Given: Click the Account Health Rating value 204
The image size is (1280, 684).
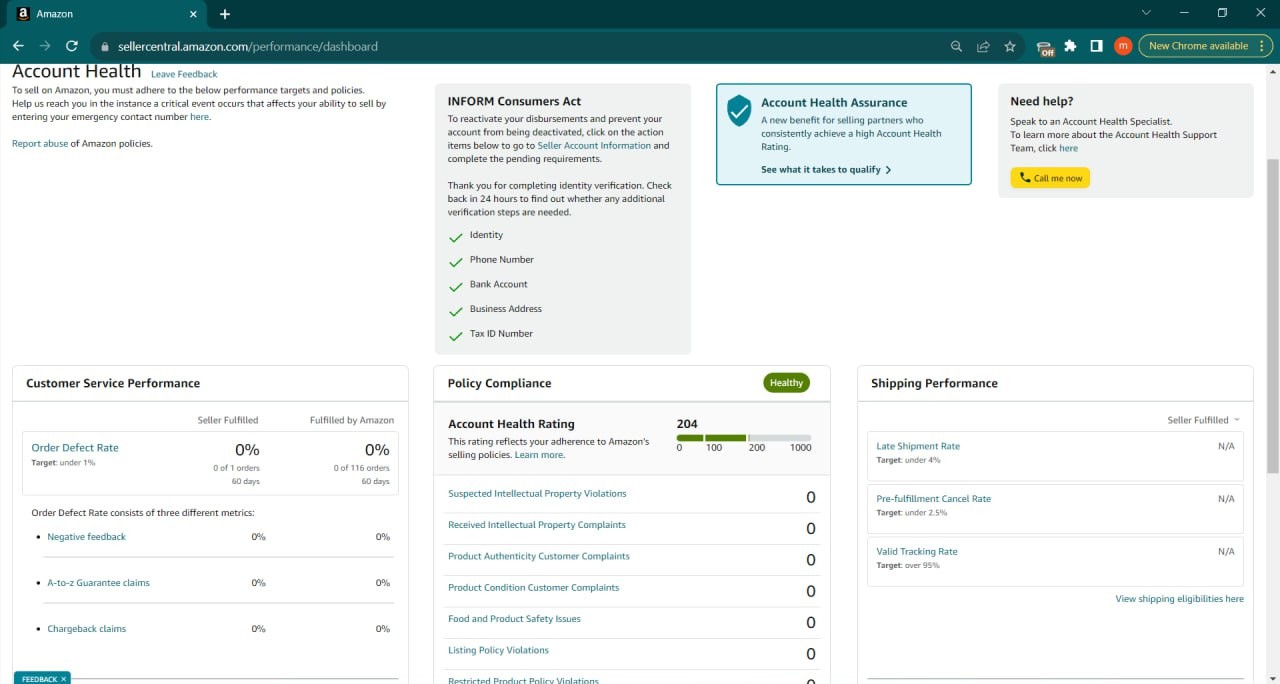Looking at the screenshot, I should pos(687,424).
